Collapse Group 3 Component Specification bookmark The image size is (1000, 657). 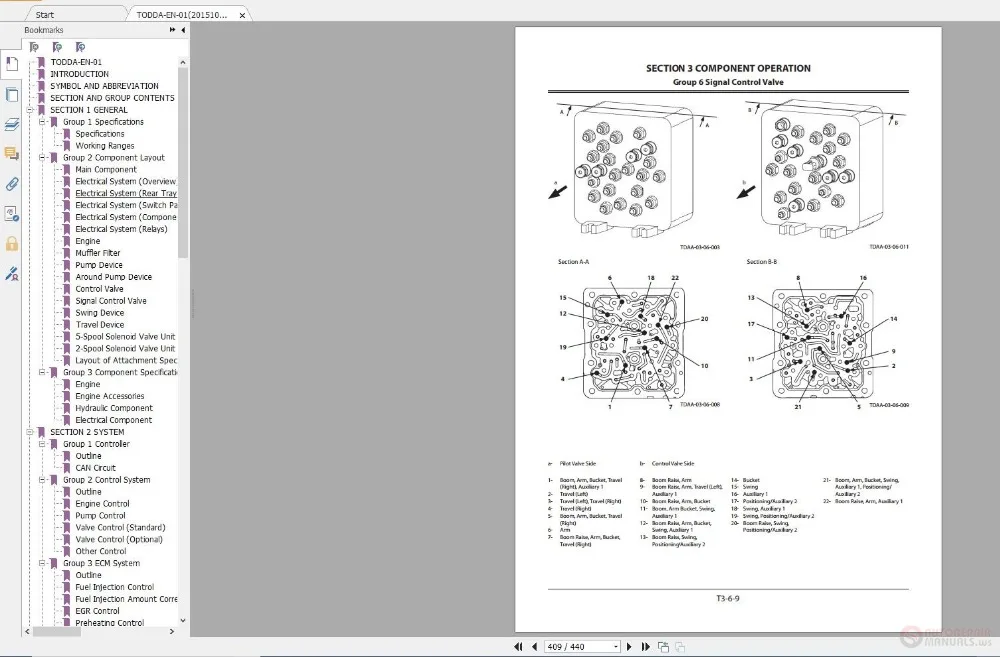tap(42, 372)
